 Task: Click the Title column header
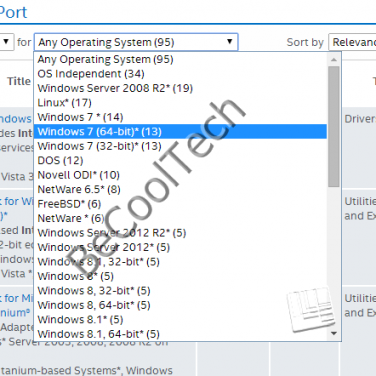[19, 81]
